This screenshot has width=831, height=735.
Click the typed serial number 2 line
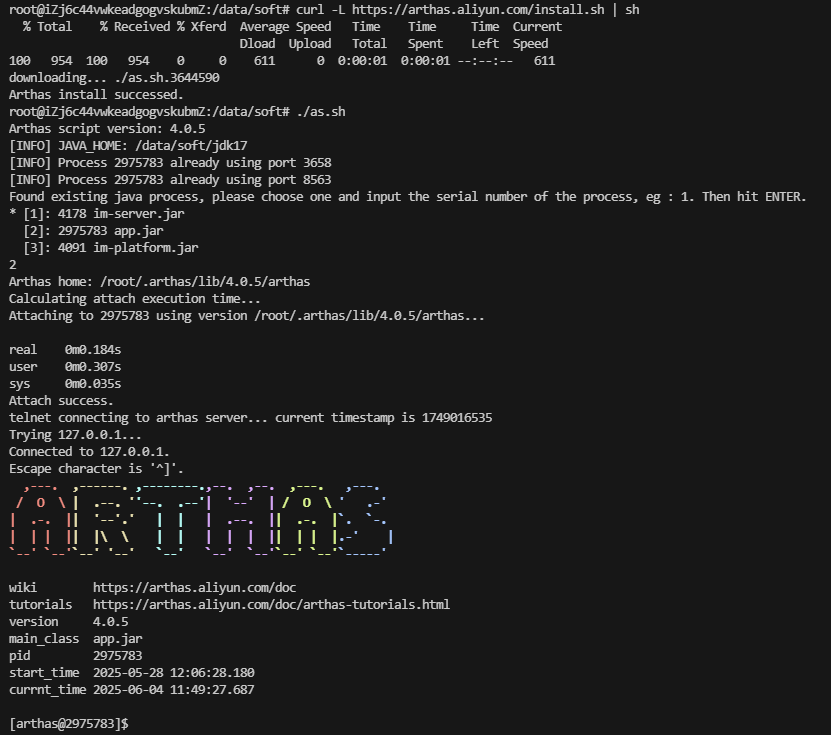pos(13,264)
